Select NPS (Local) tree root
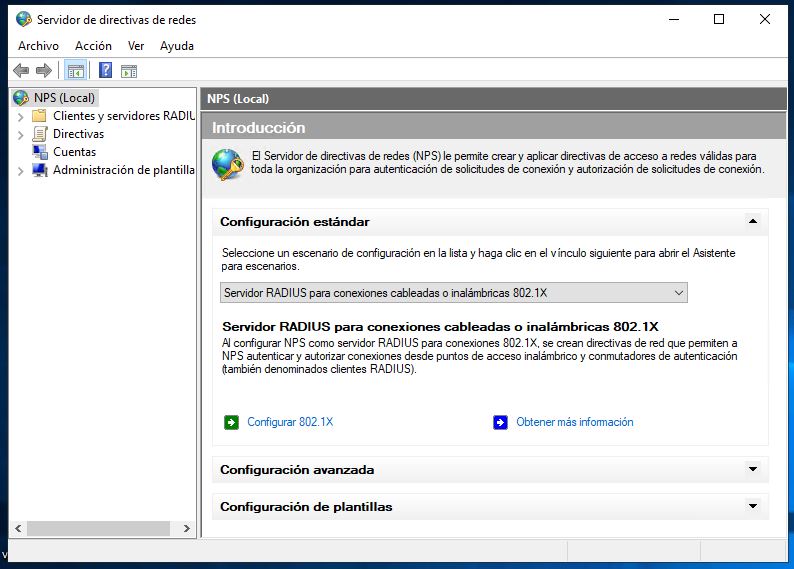 [x=64, y=98]
